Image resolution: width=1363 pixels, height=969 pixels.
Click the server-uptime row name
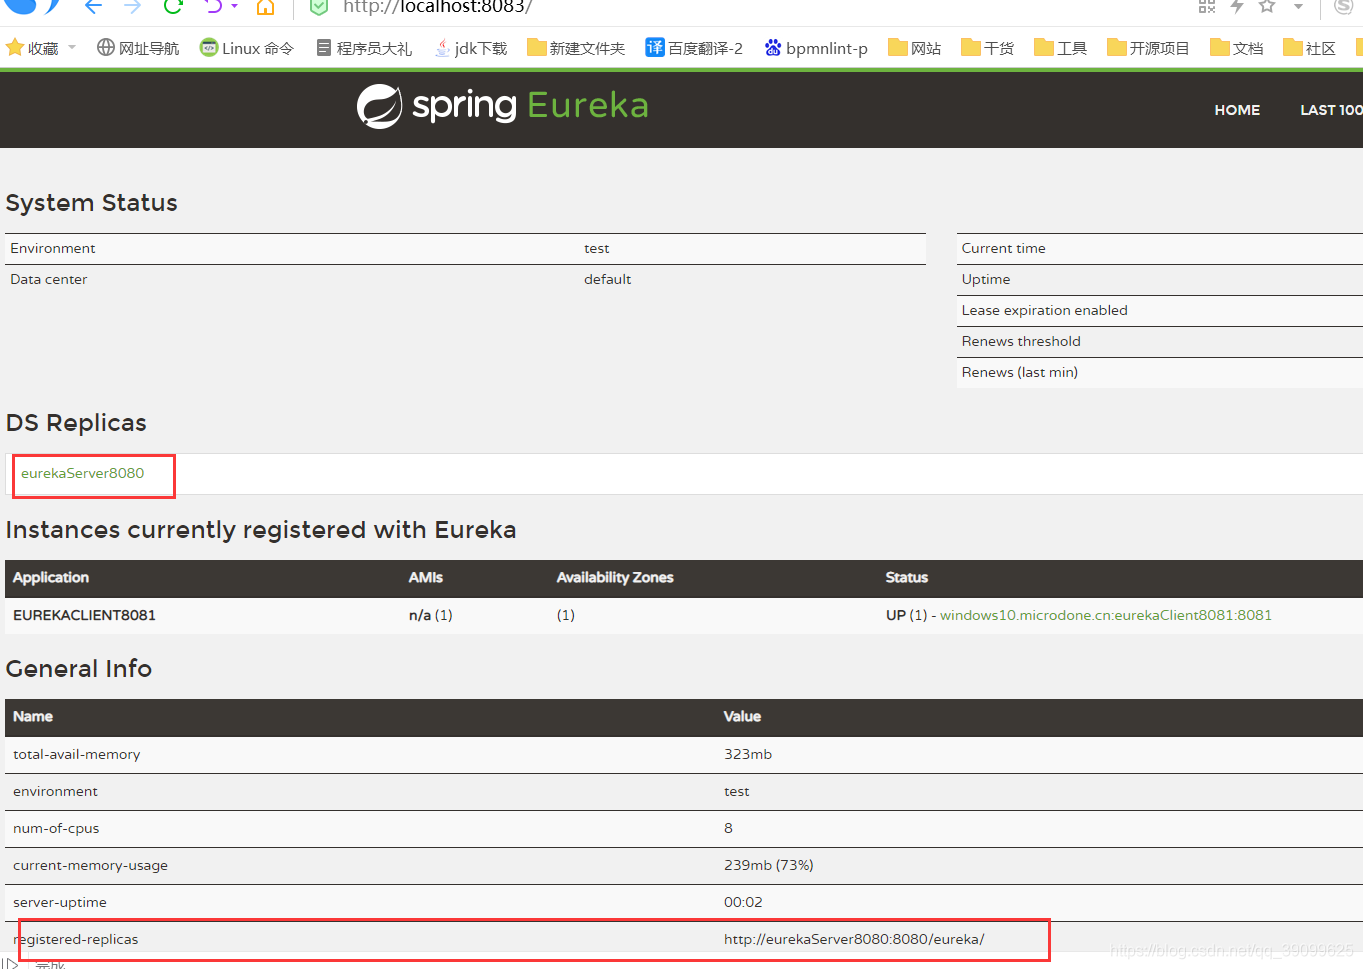(60, 903)
